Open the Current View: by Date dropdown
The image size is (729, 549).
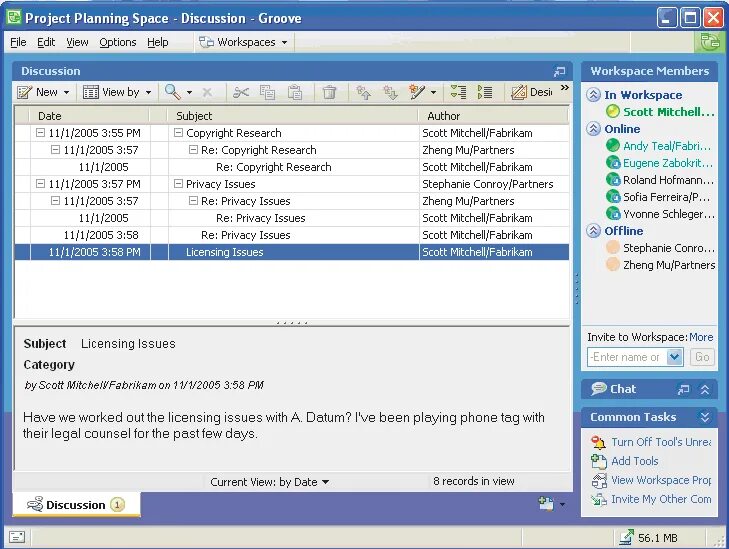pos(270,482)
